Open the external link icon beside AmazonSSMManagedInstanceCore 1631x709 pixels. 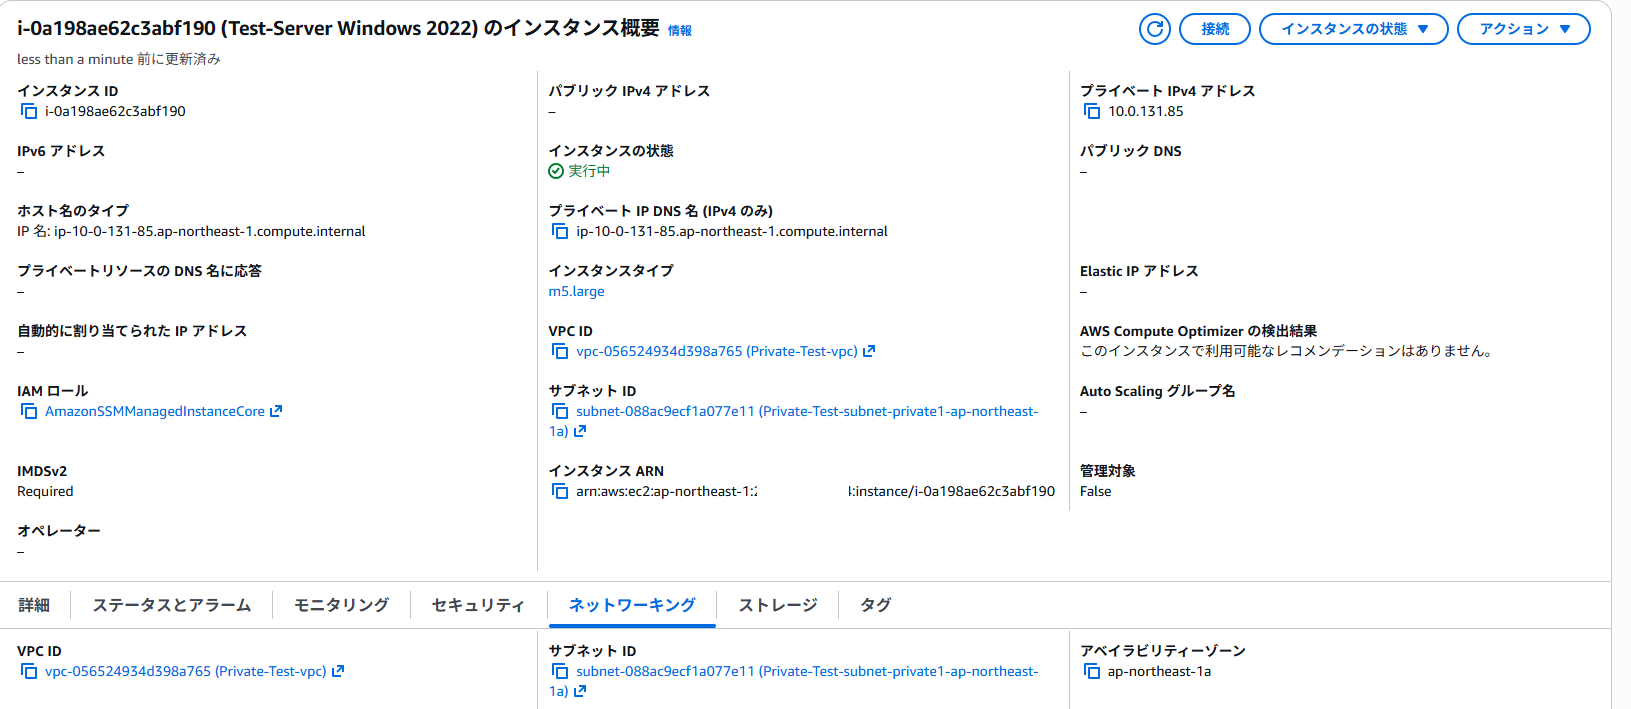[x=276, y=411]
